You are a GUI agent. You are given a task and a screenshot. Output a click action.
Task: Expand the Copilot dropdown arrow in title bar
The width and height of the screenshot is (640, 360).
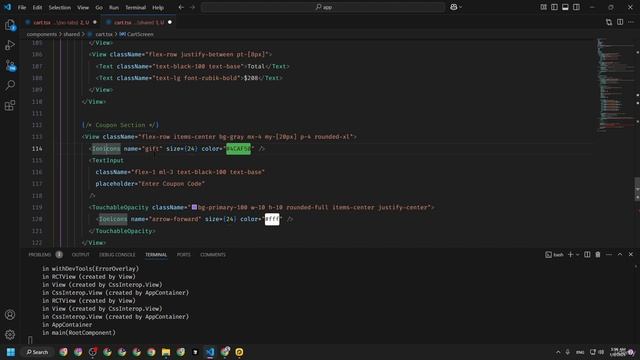tap(461, 7)
